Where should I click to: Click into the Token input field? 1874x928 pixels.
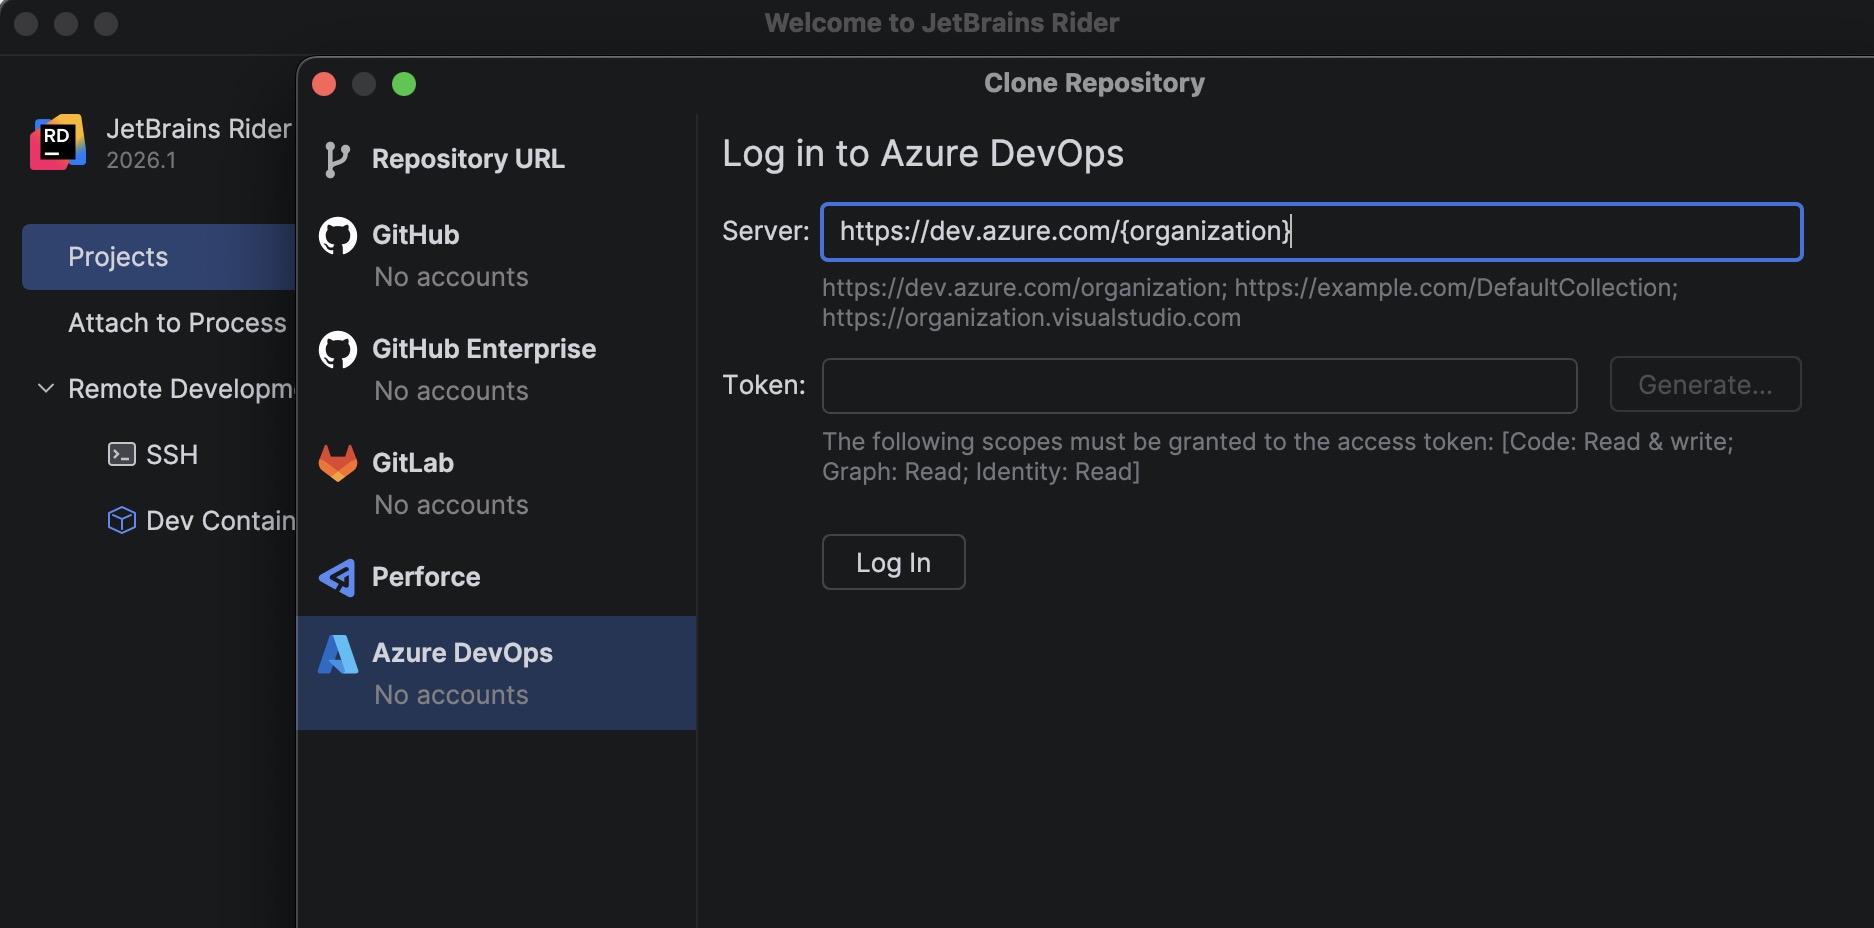coord(1199,386)
